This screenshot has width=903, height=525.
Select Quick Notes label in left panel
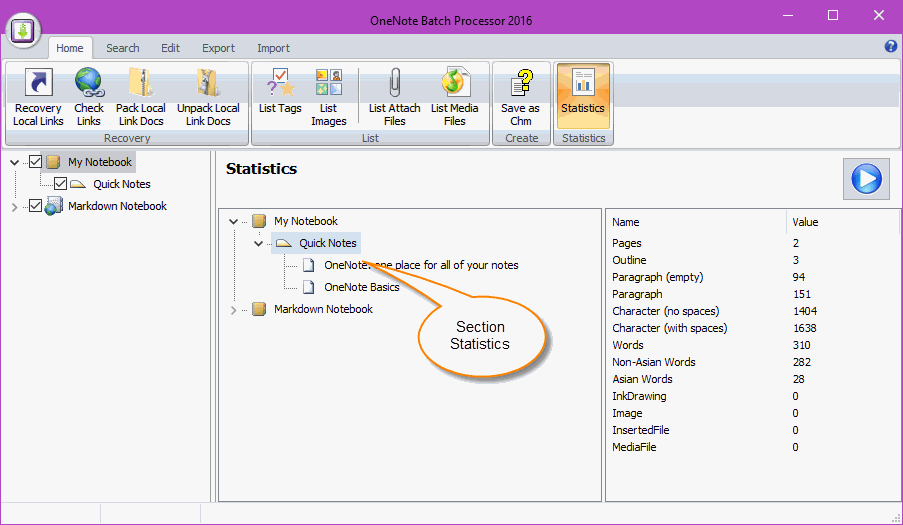[122, 184]
